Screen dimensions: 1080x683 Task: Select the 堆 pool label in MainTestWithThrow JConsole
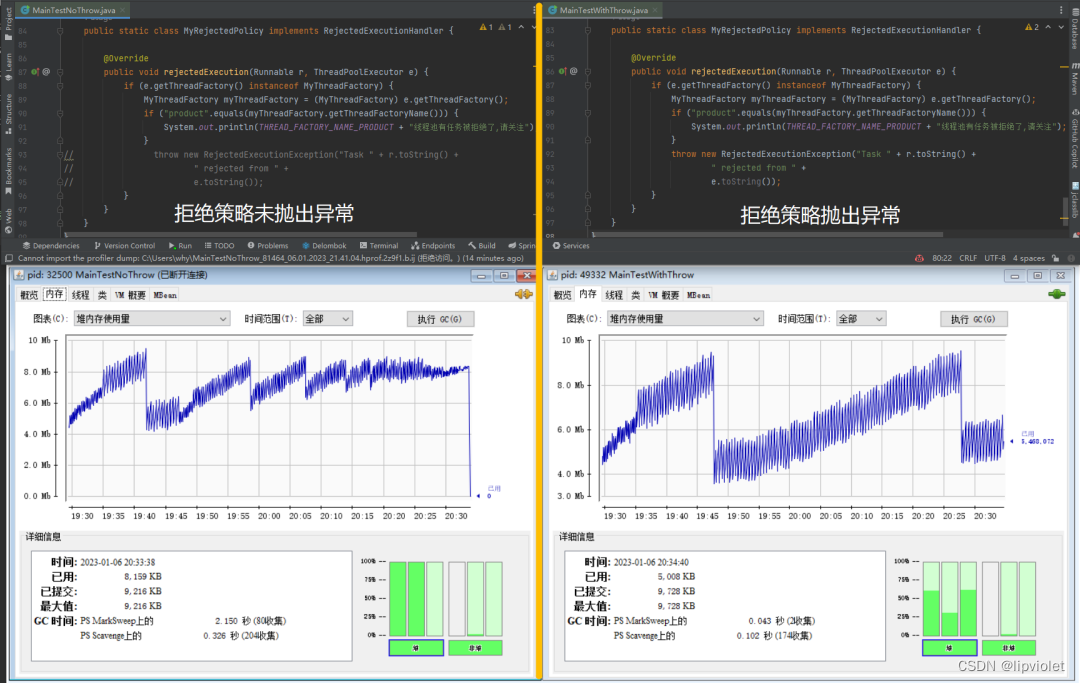point(949,648)
